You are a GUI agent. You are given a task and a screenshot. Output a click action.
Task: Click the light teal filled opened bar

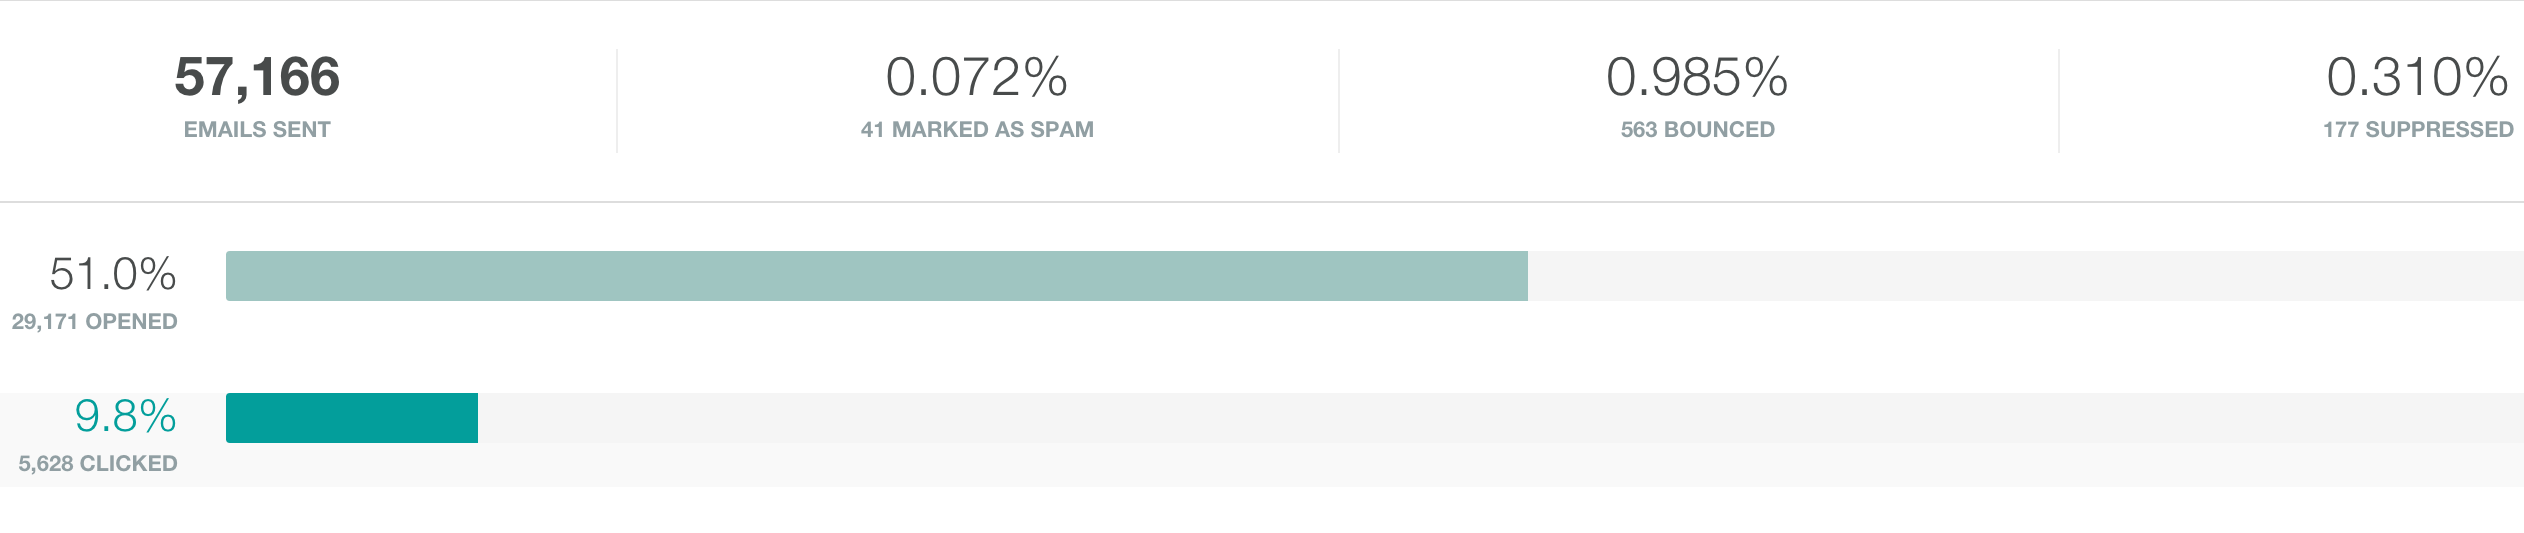876,276
